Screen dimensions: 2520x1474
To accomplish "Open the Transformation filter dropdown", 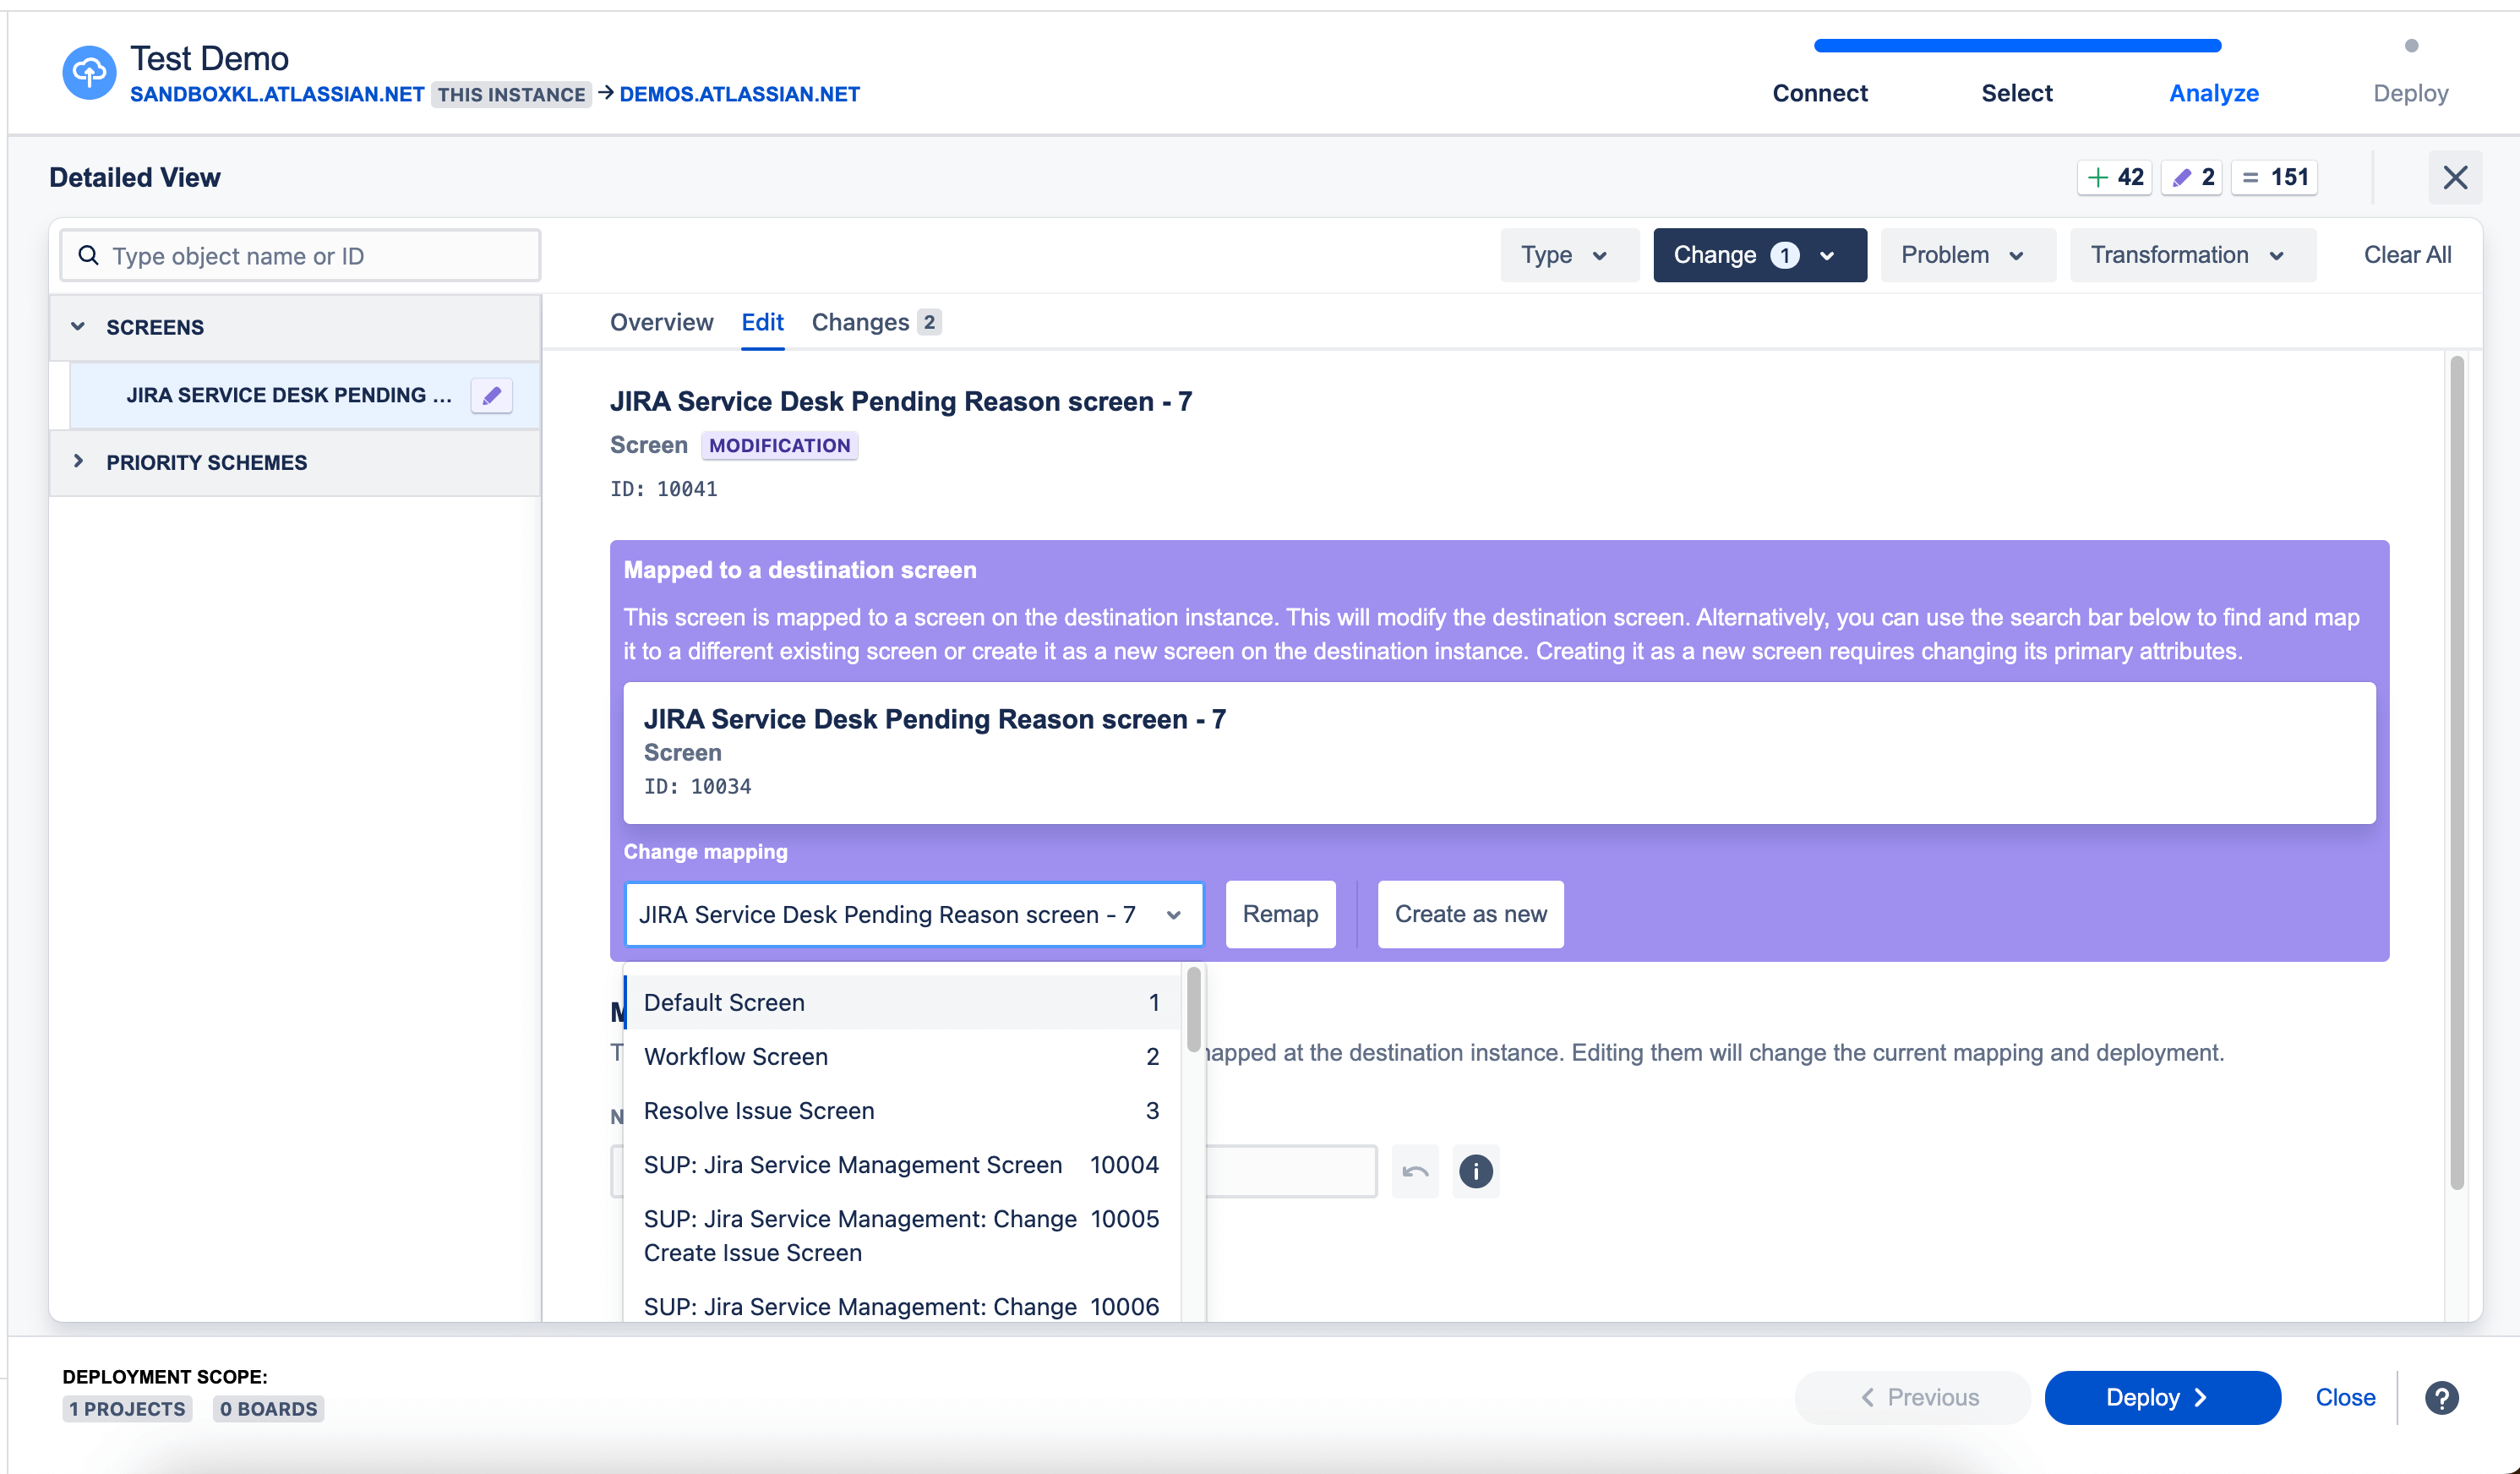I will 2192,255.
